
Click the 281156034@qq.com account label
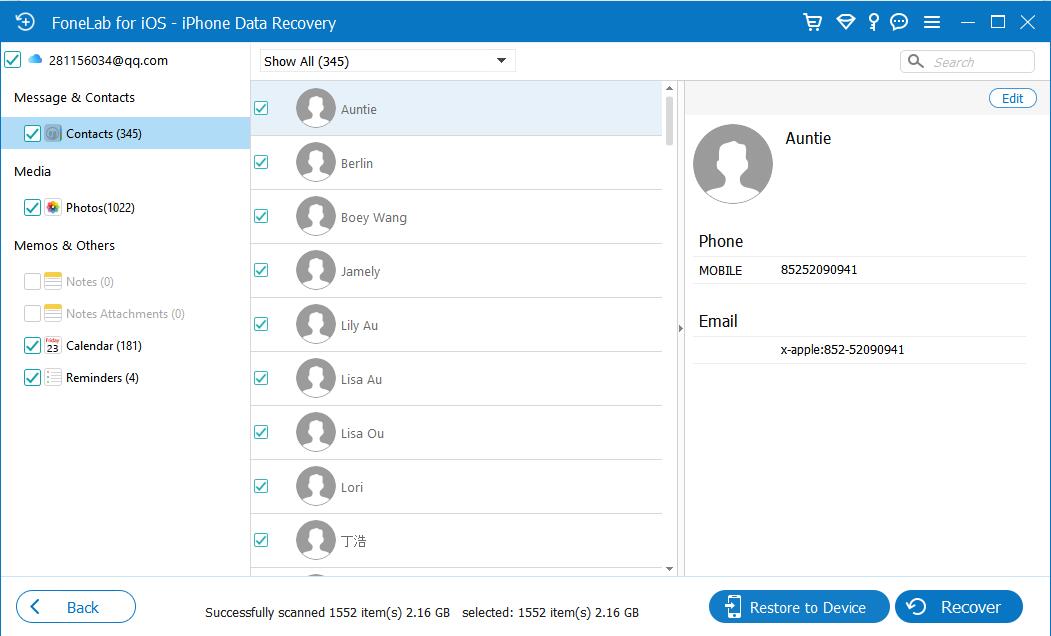(108, 60)
